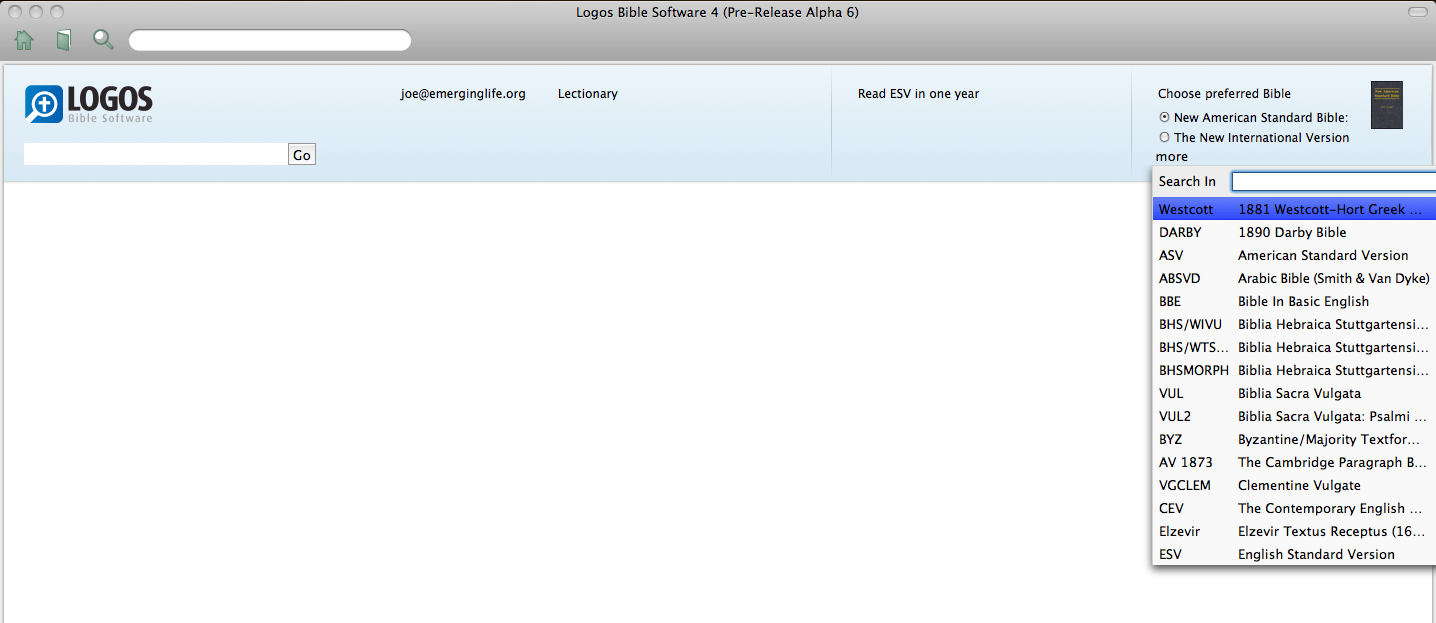Choose VGCLEM Clementine Vulgate
Screen dimensions: 1436x623
[1294, 485]
